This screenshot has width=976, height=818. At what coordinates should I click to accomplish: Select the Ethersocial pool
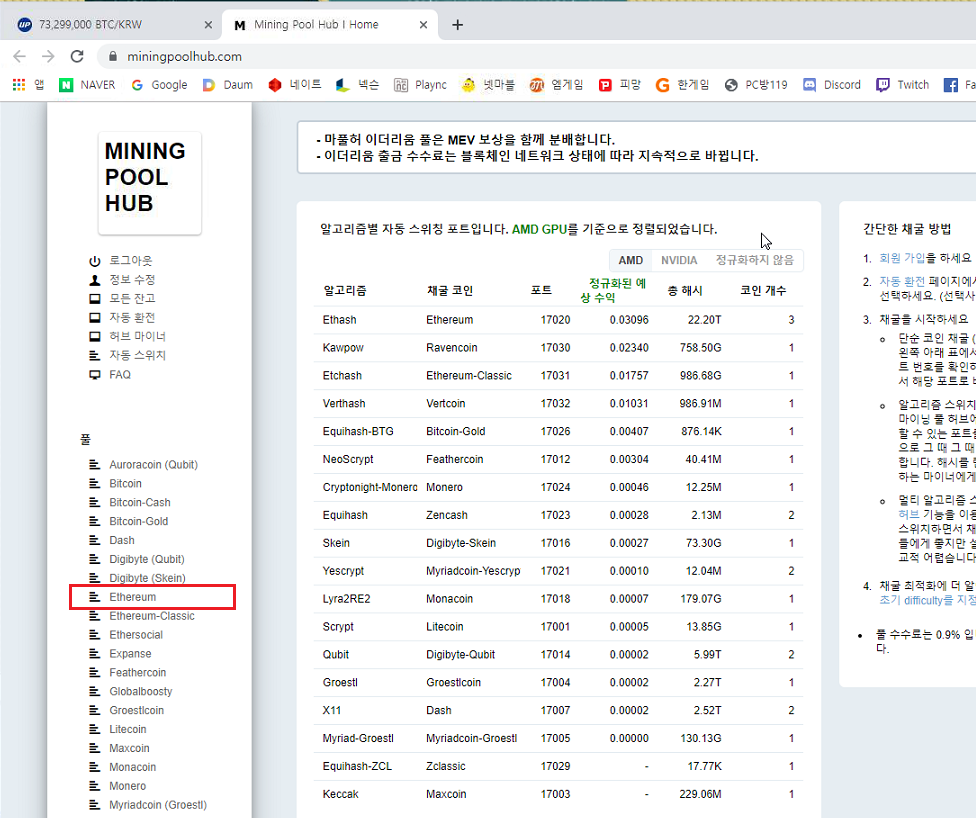(136, 634)
